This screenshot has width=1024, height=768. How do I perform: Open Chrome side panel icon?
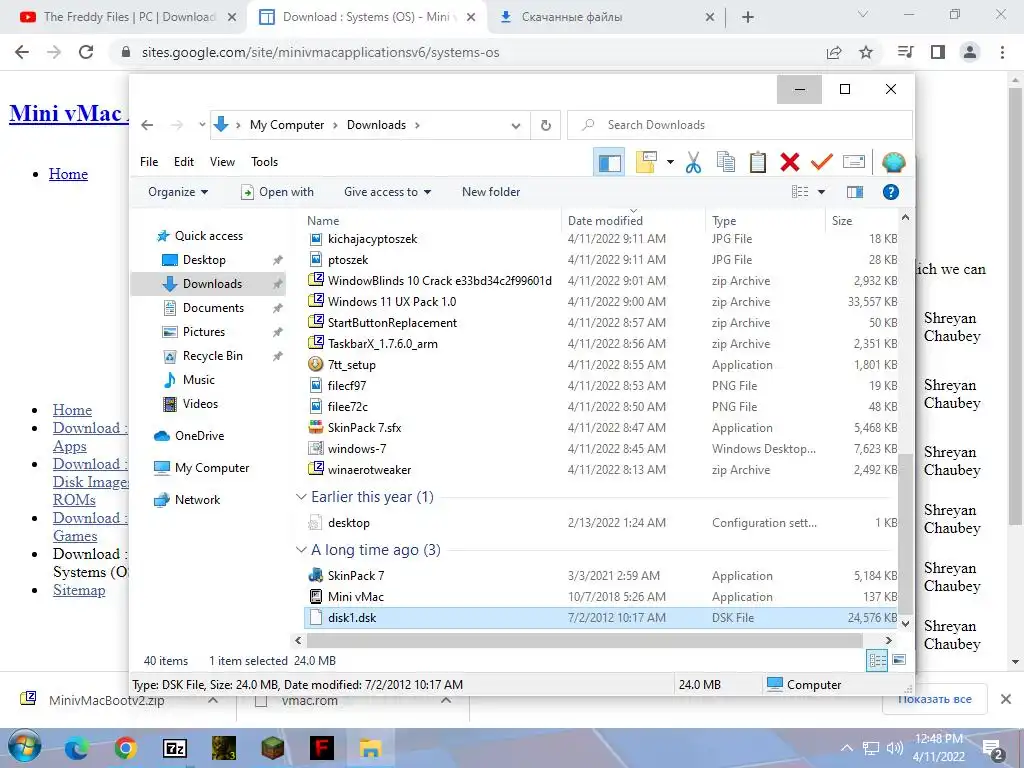938,52
